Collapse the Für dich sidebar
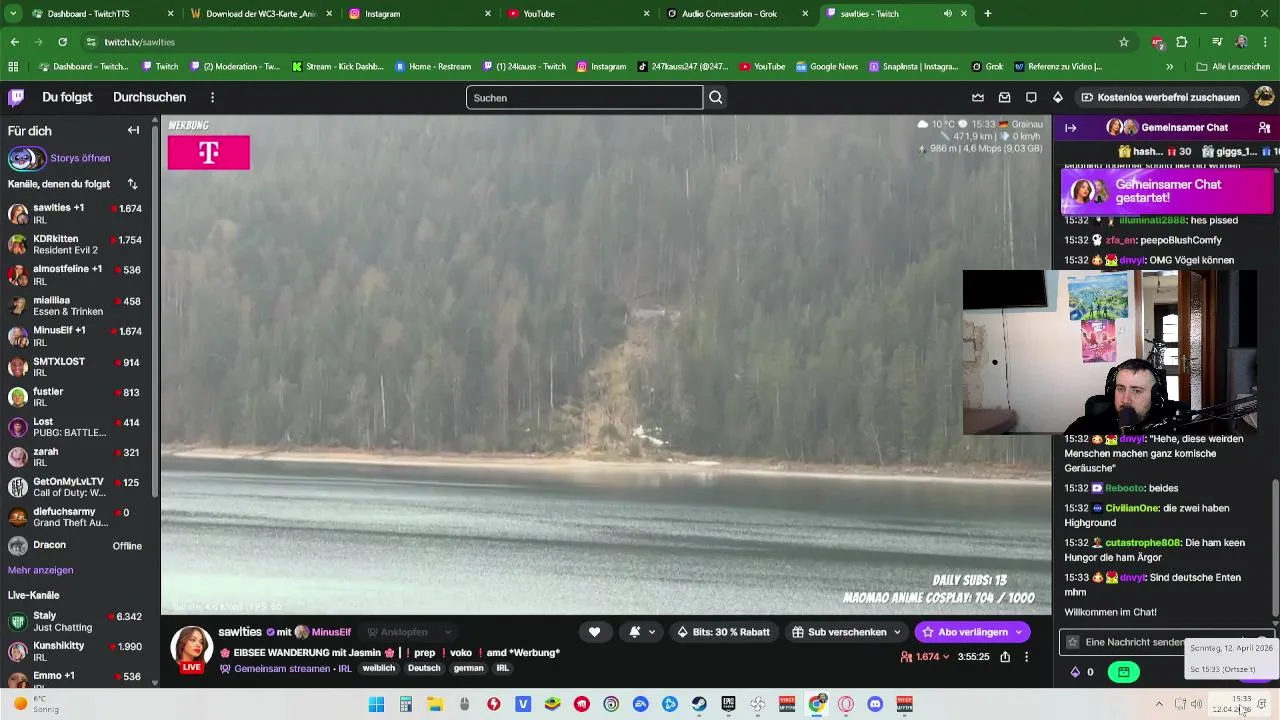This screenshot has height=720, width=1280. click(133, 130)
